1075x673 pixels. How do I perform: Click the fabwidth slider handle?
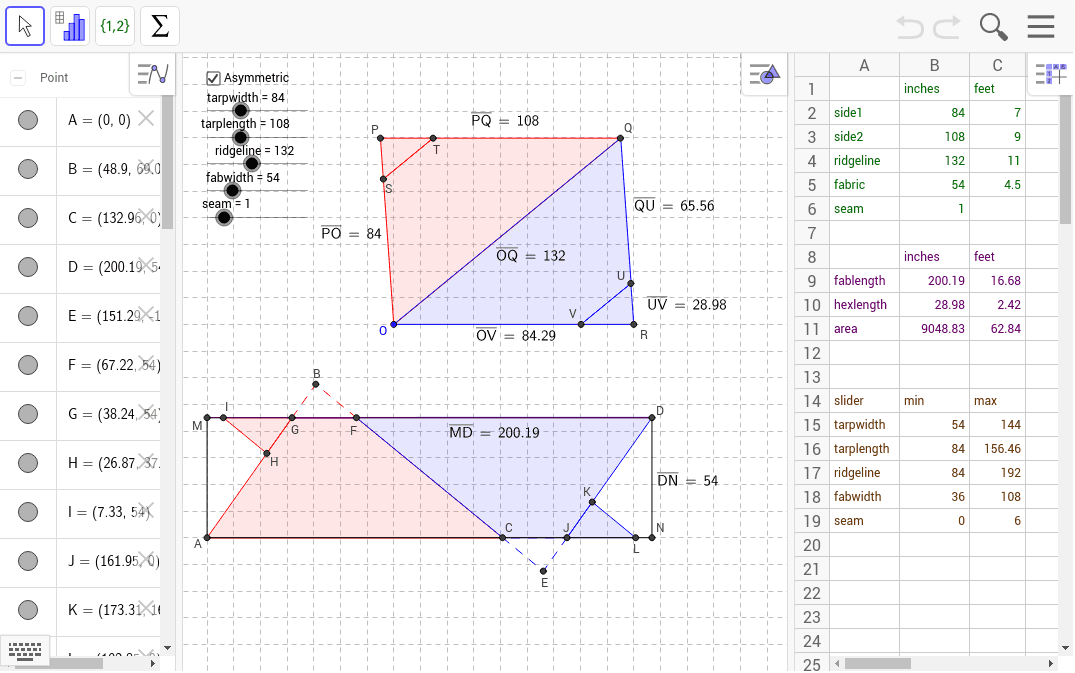(x=232, y=191)
